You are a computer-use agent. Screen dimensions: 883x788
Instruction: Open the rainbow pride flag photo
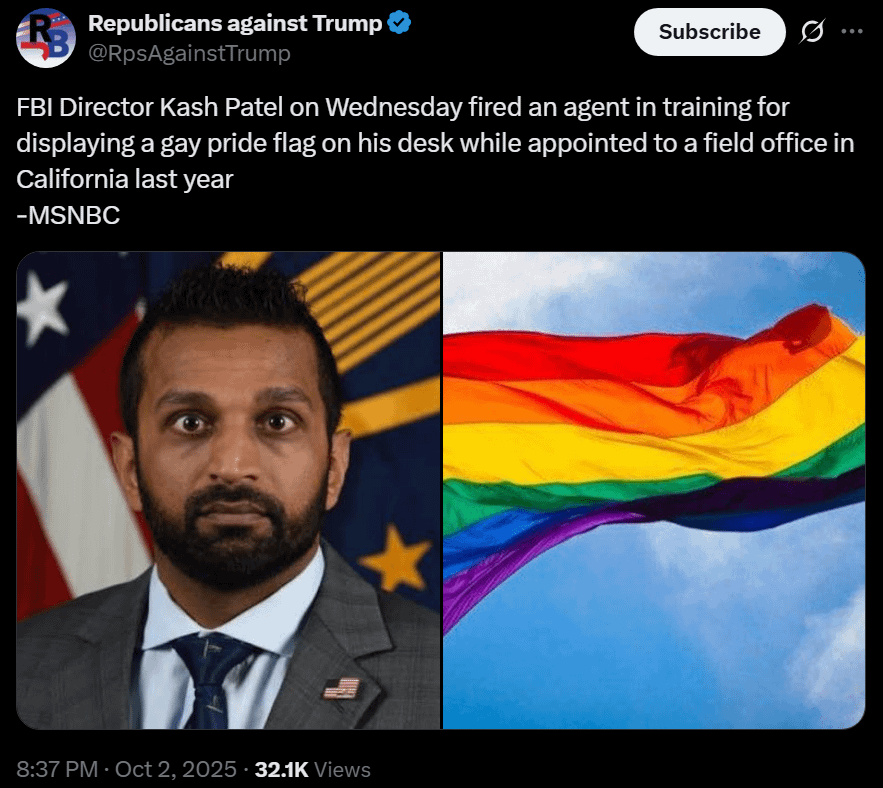(654, 491)
